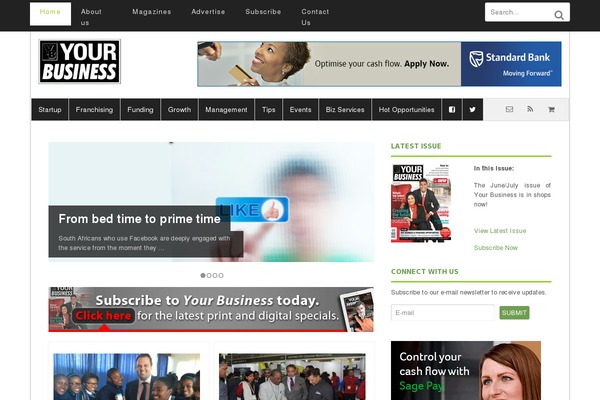The width and height of the screenshot is (600, 400).
Task: Click the Standard Bank banner ad
Action: click(x=379, y=64)
